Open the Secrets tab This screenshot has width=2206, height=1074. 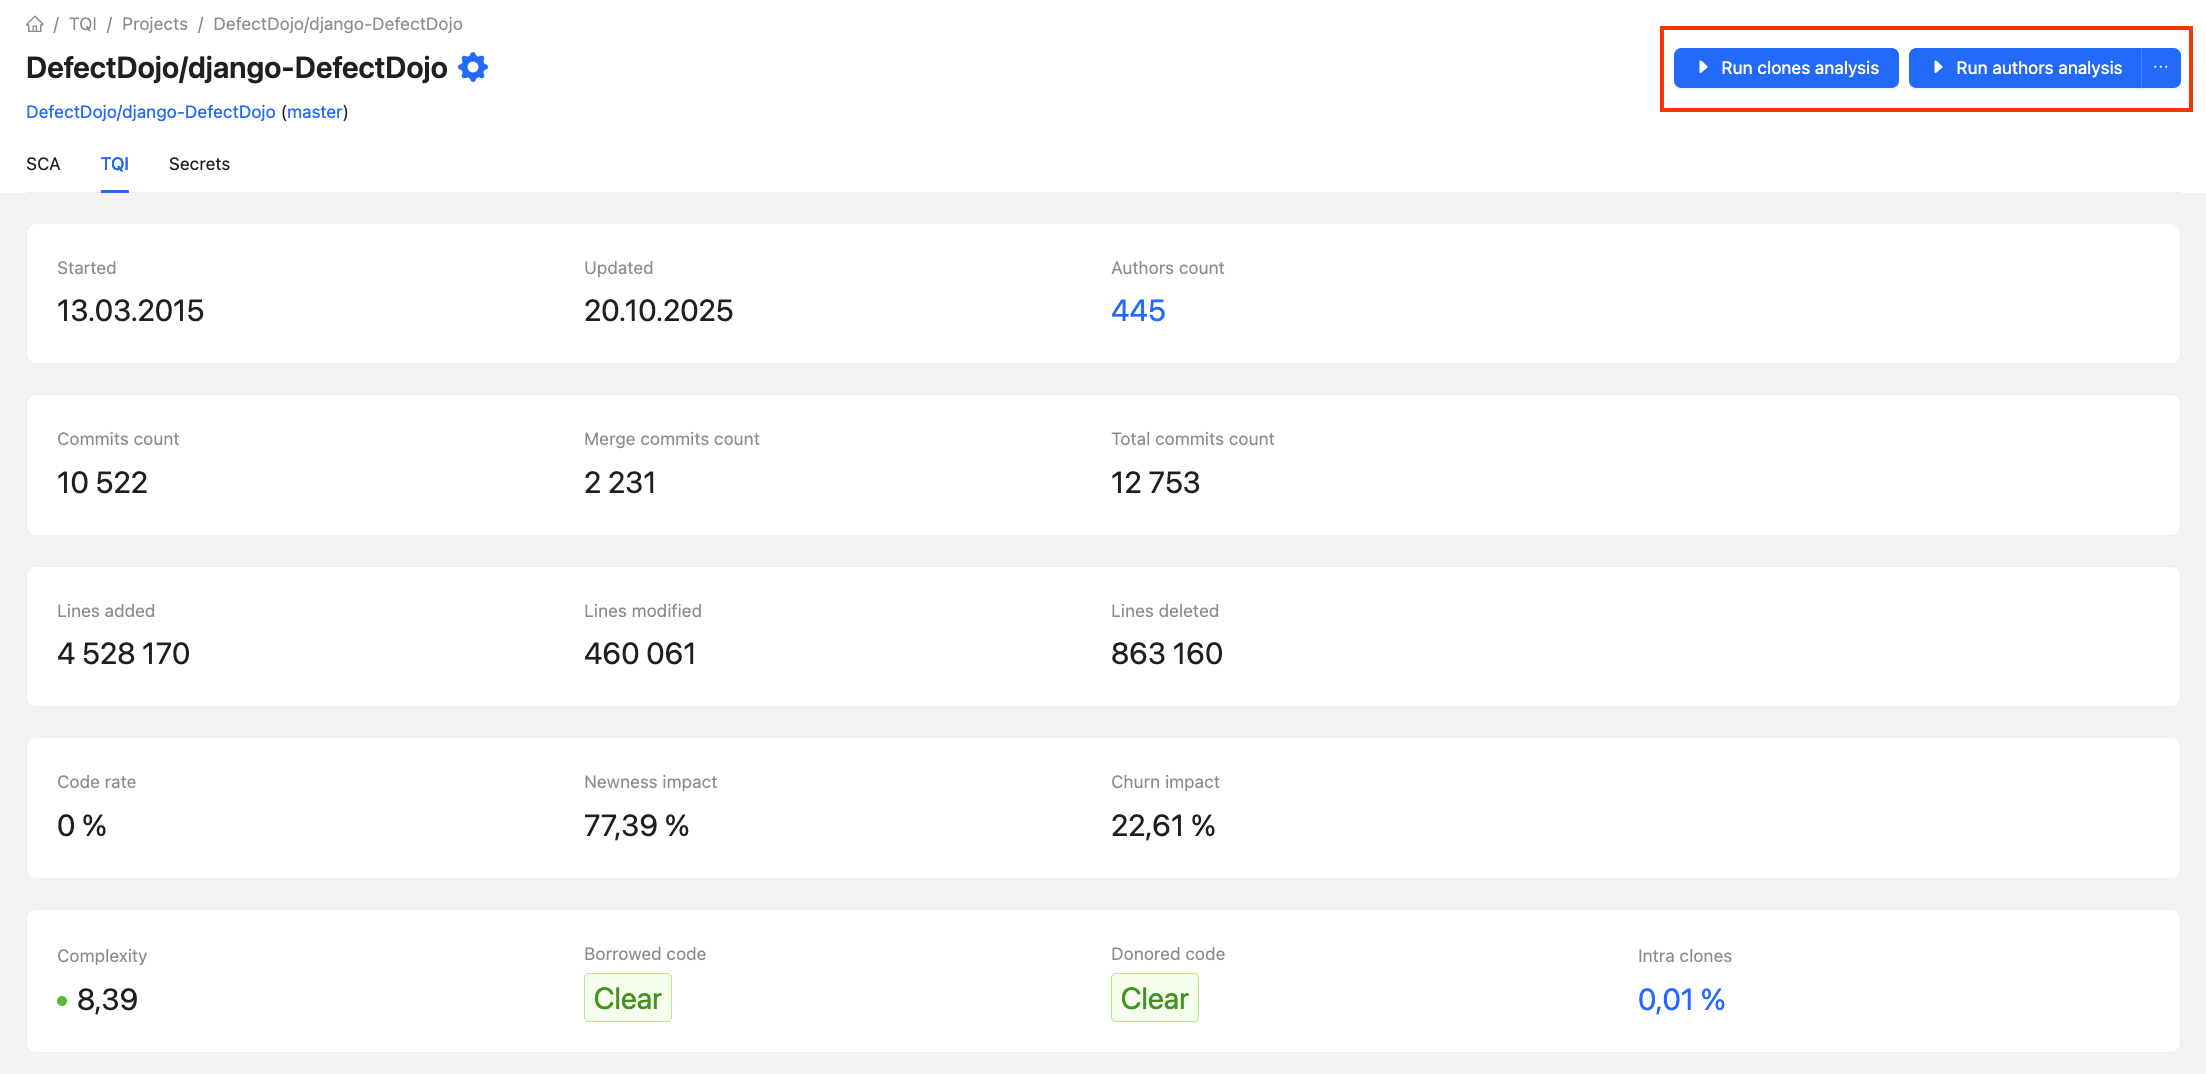point(199,164)
